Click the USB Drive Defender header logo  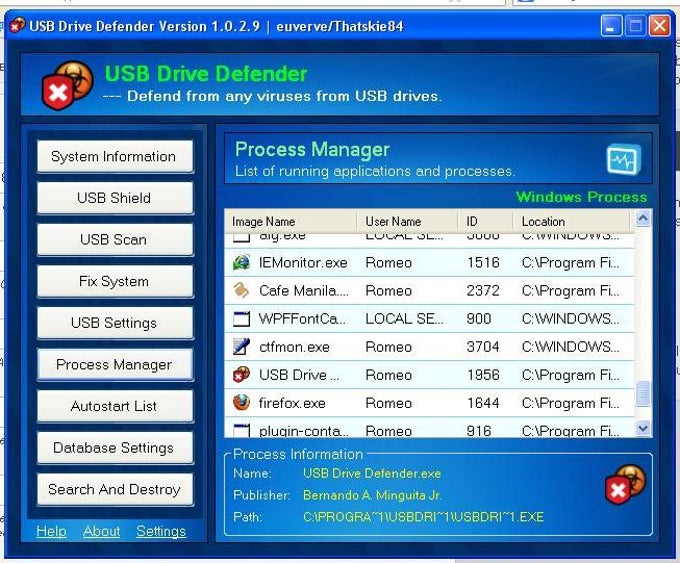67,85
